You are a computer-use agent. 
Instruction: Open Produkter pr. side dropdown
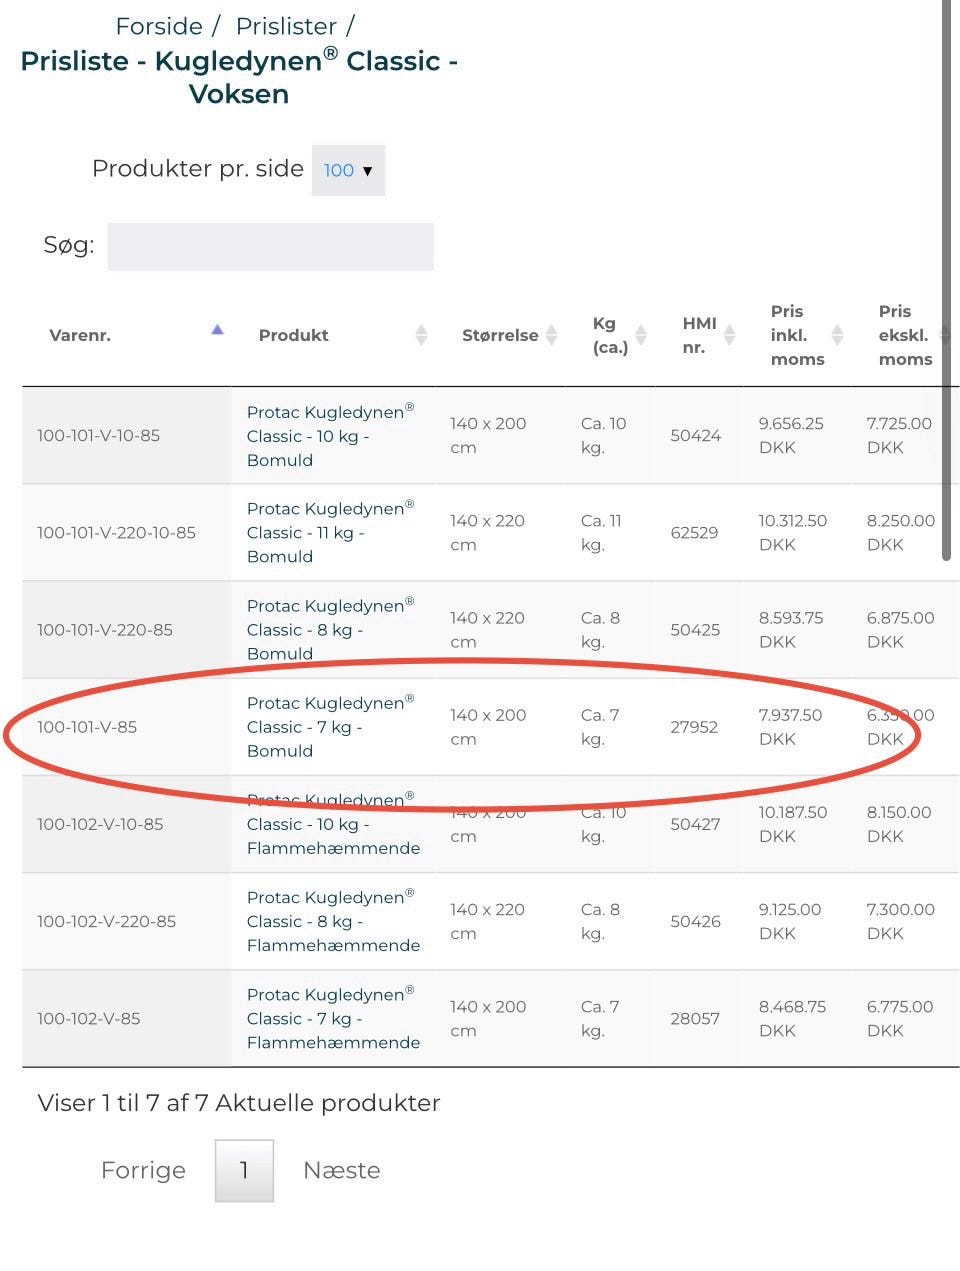coord(348,170)
